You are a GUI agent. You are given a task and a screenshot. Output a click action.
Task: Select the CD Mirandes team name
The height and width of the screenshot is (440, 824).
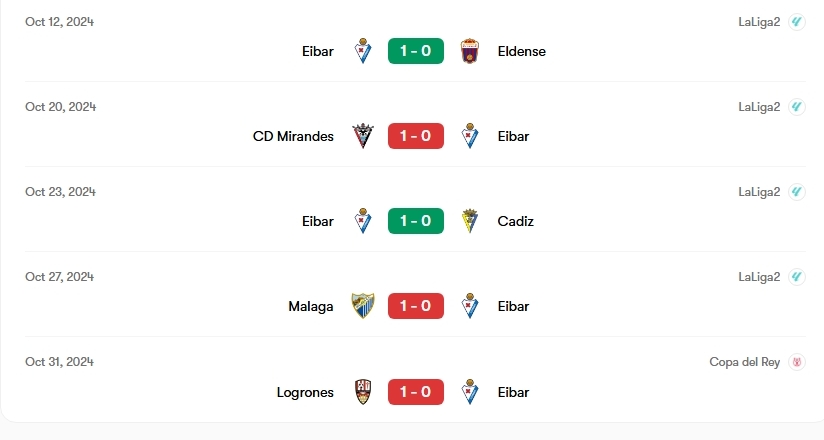[293, 136]
